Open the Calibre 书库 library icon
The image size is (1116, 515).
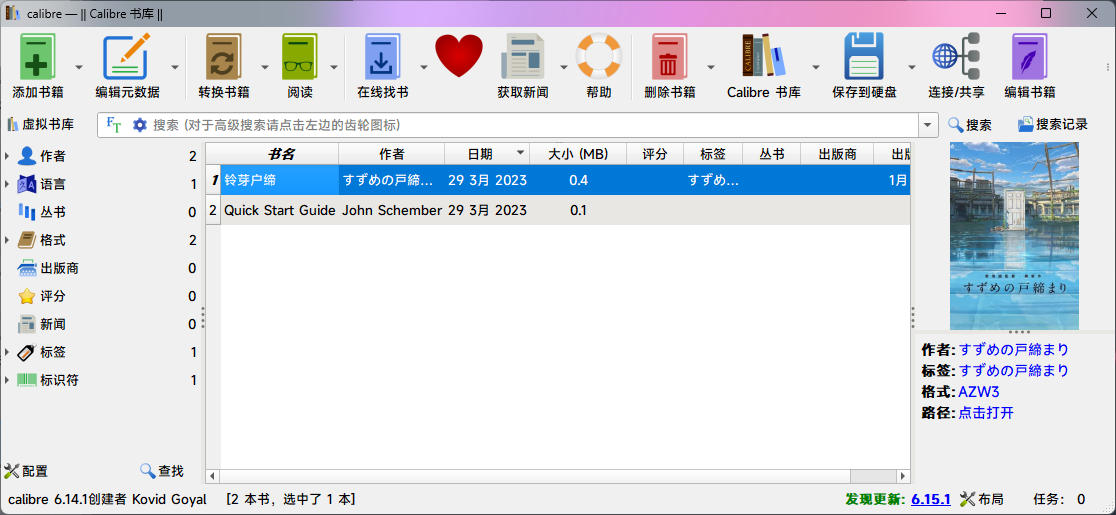[x=764, y=56]
